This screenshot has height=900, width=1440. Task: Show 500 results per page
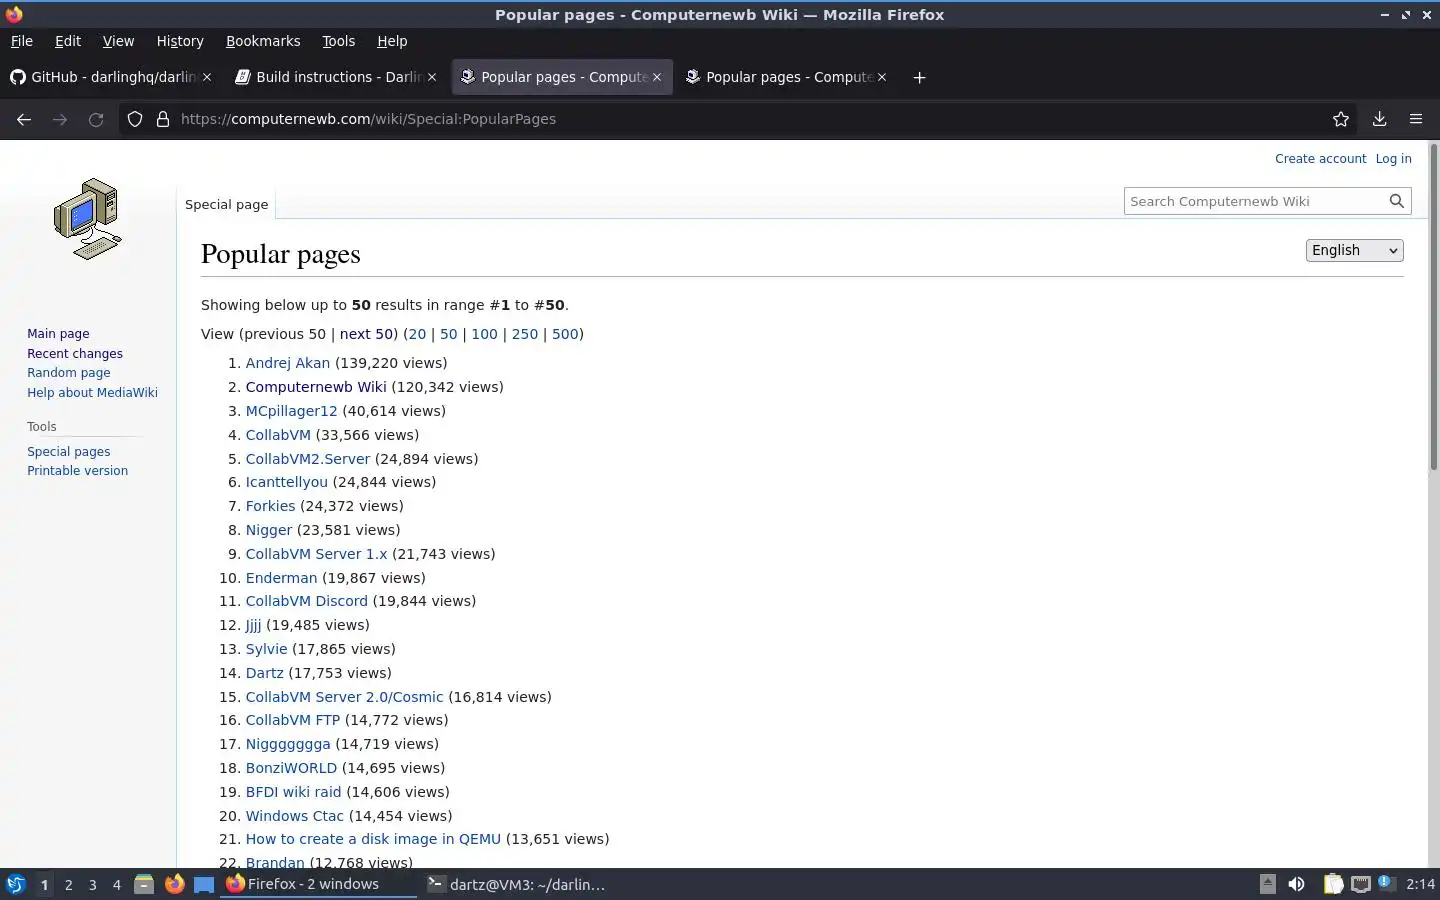click(565, 334)
